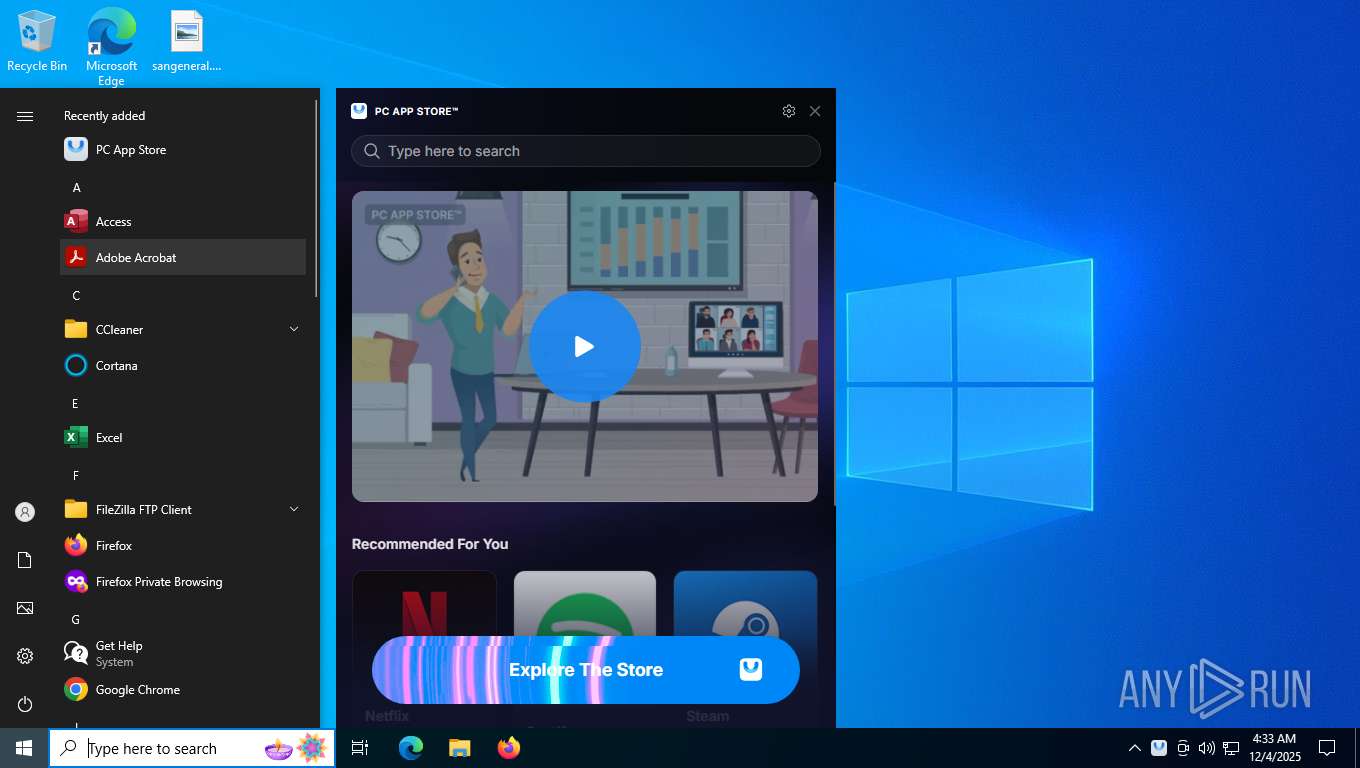Image resolution: width=1360 pixels, height=768 pixels.
Task: Select the Microsoft Edge desktop shortcut
Action: click(x=111, y=47)
